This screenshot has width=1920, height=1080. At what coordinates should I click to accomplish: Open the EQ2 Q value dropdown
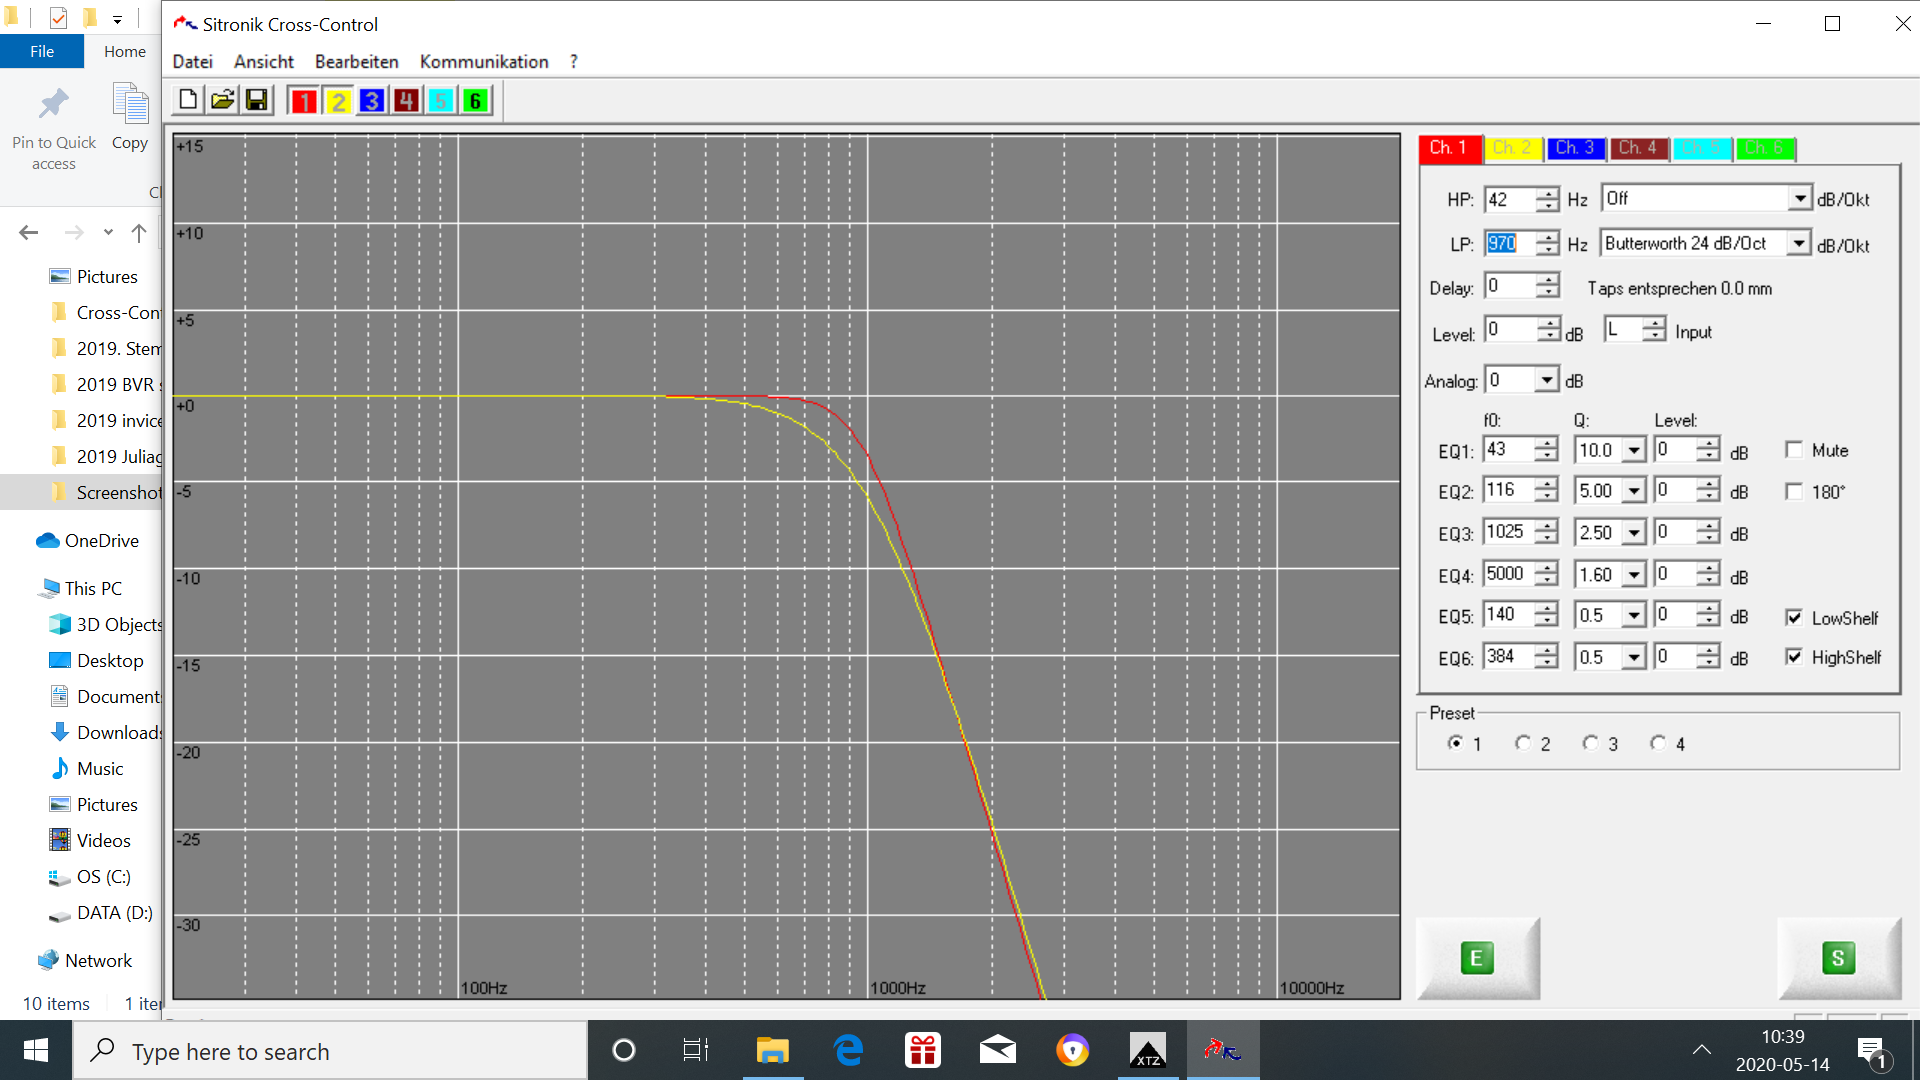[1634, 491]
